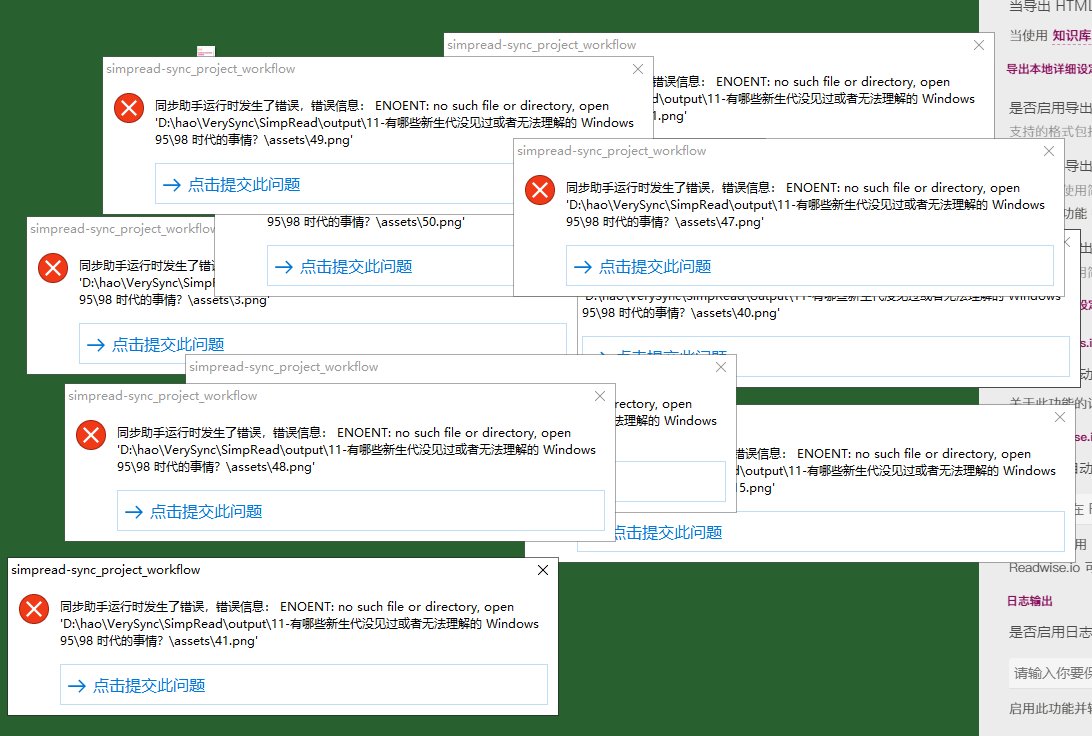This screenshot has height=736, width=1092.
Task: Close the 47.png error dialog
Action: (x=1048, y=151)
